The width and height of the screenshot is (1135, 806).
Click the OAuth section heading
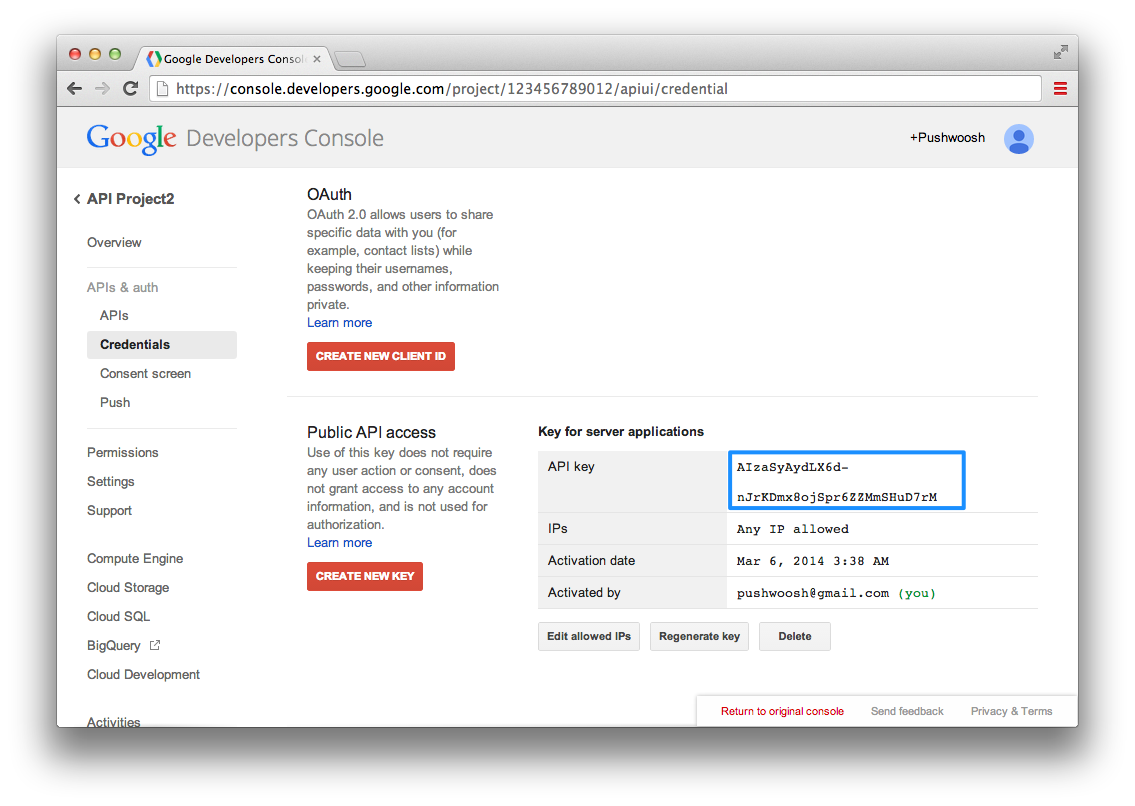[329, 194]
